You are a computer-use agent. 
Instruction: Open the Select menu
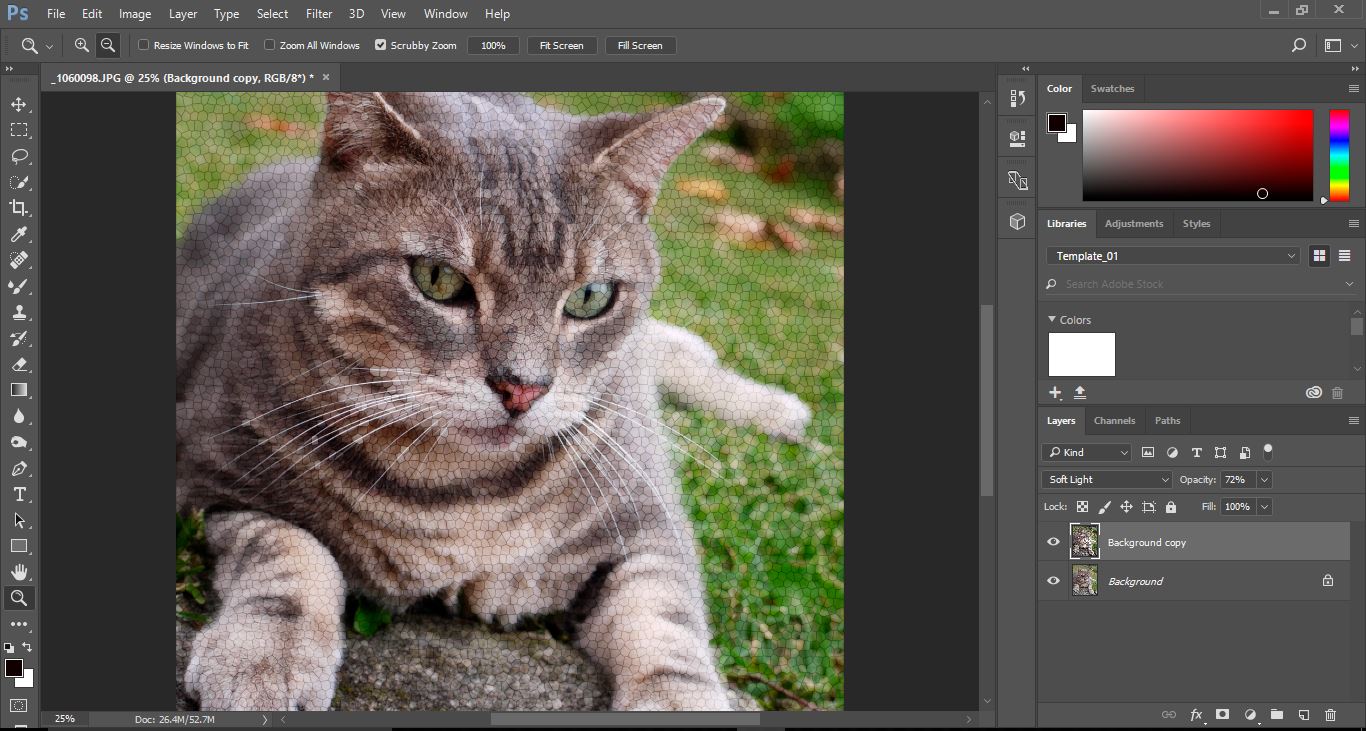tap(272, 14)
